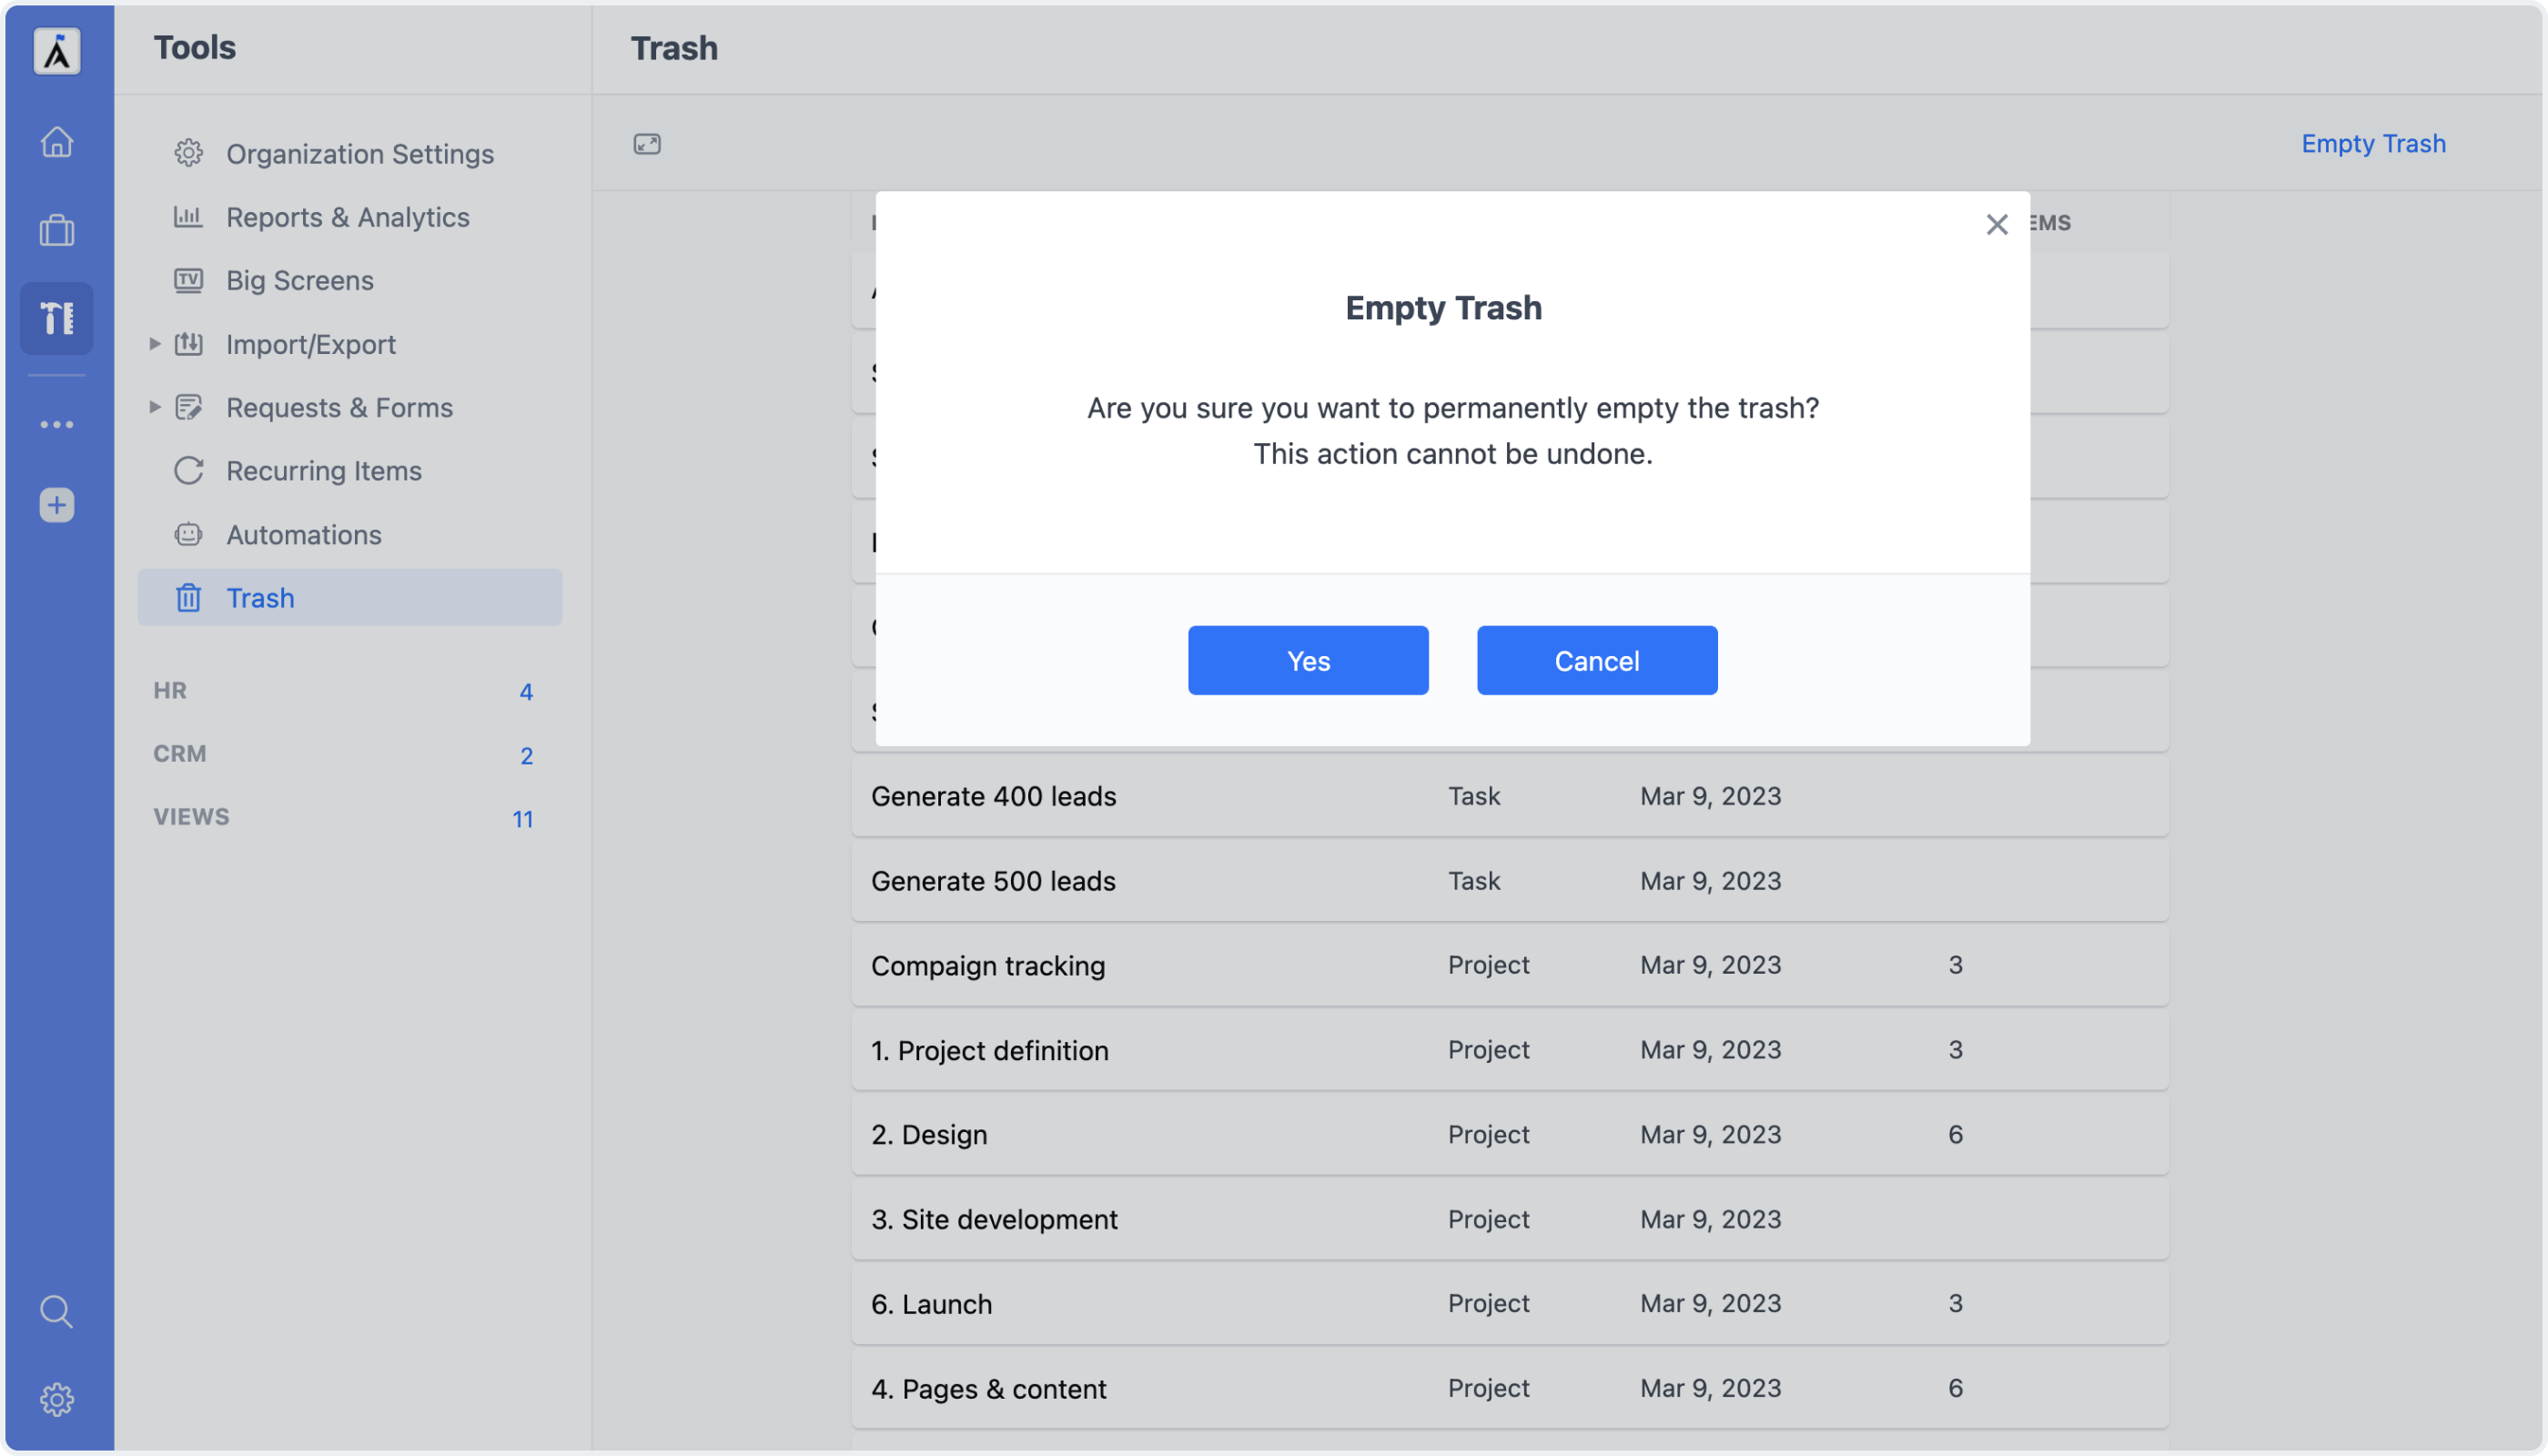The width and height of the screenshot is (2548, 1456).
Task: Click Empty Trash link top right
Action: coord(2373,142)
